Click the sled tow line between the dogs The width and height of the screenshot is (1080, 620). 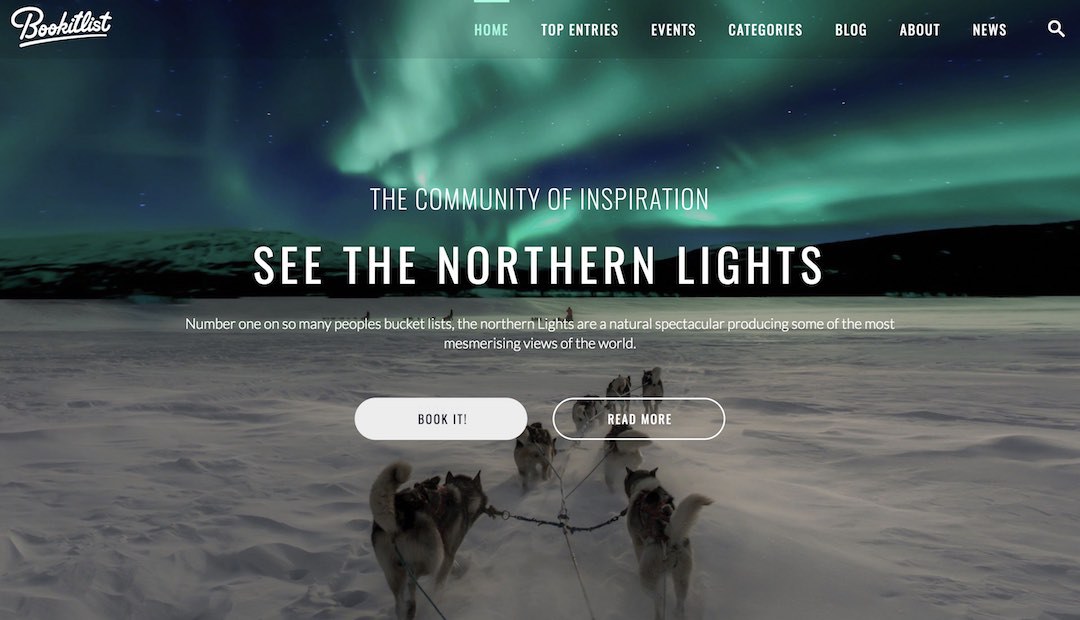[x=561, y=520]
